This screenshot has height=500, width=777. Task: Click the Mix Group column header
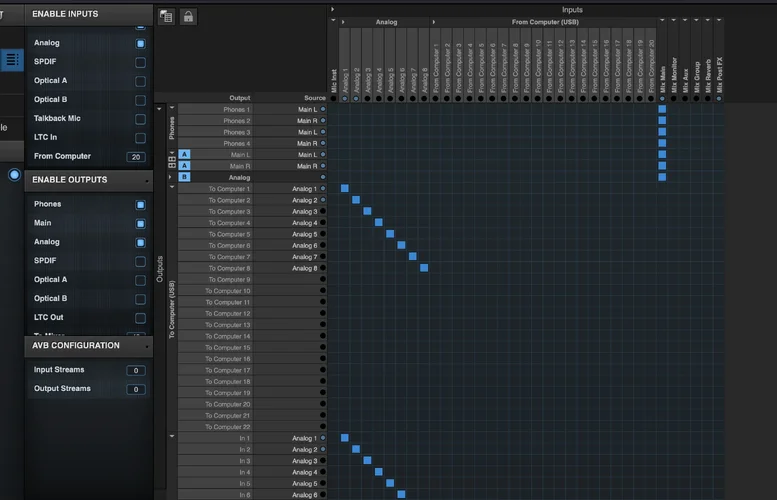click(697, 77)
